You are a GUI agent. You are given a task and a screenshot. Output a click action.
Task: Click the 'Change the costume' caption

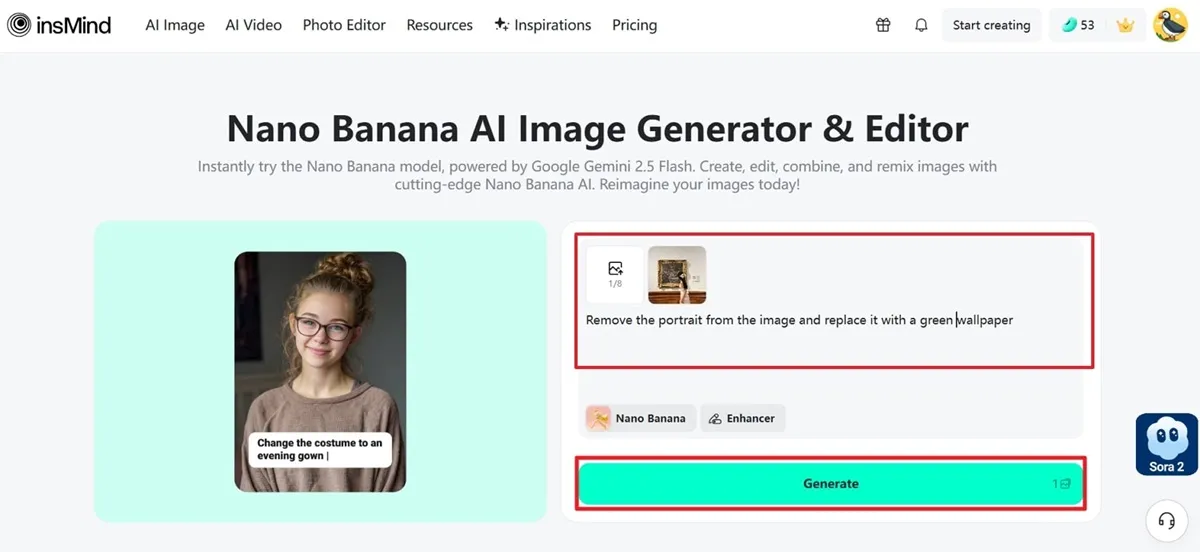319,449
